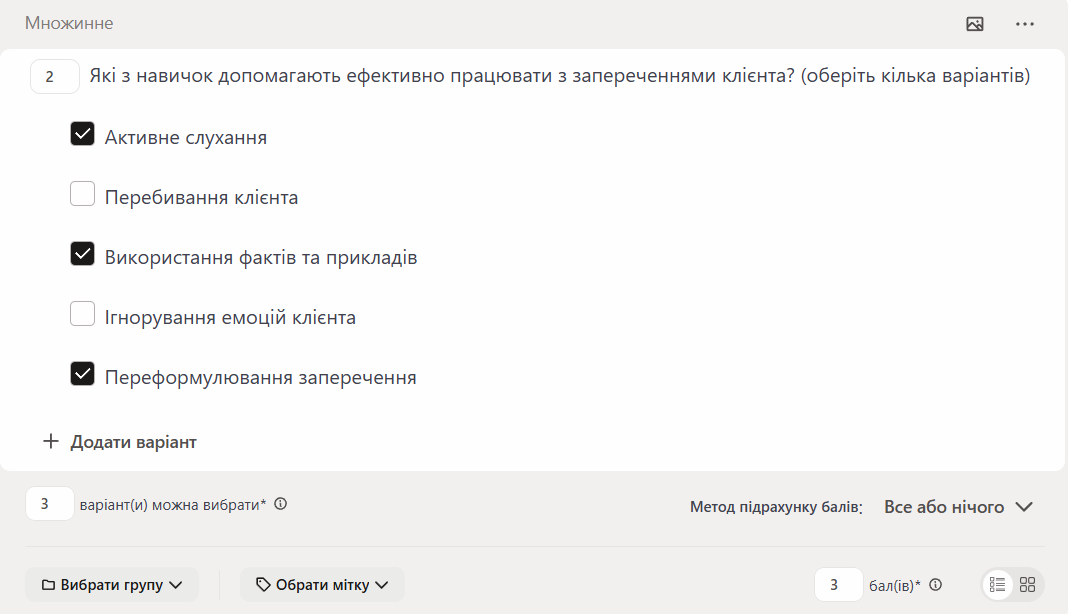1069x614 pixels.
Task: Uncheck the 'Переформулювання заперечення' checkbox
Action: (x=82, y=374)
